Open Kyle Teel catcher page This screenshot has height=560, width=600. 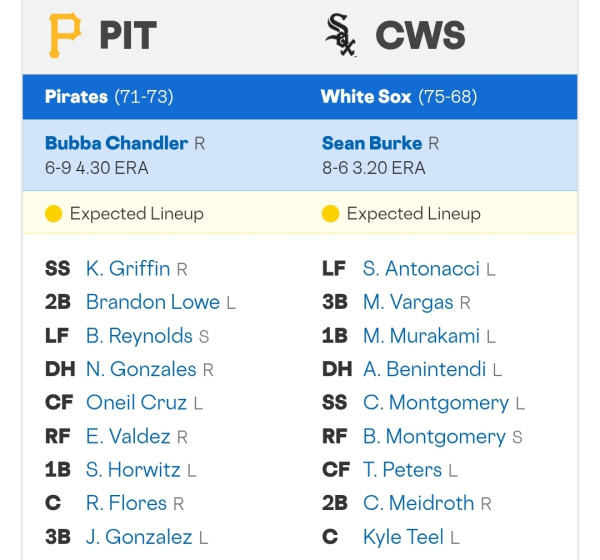pos(403,537)
